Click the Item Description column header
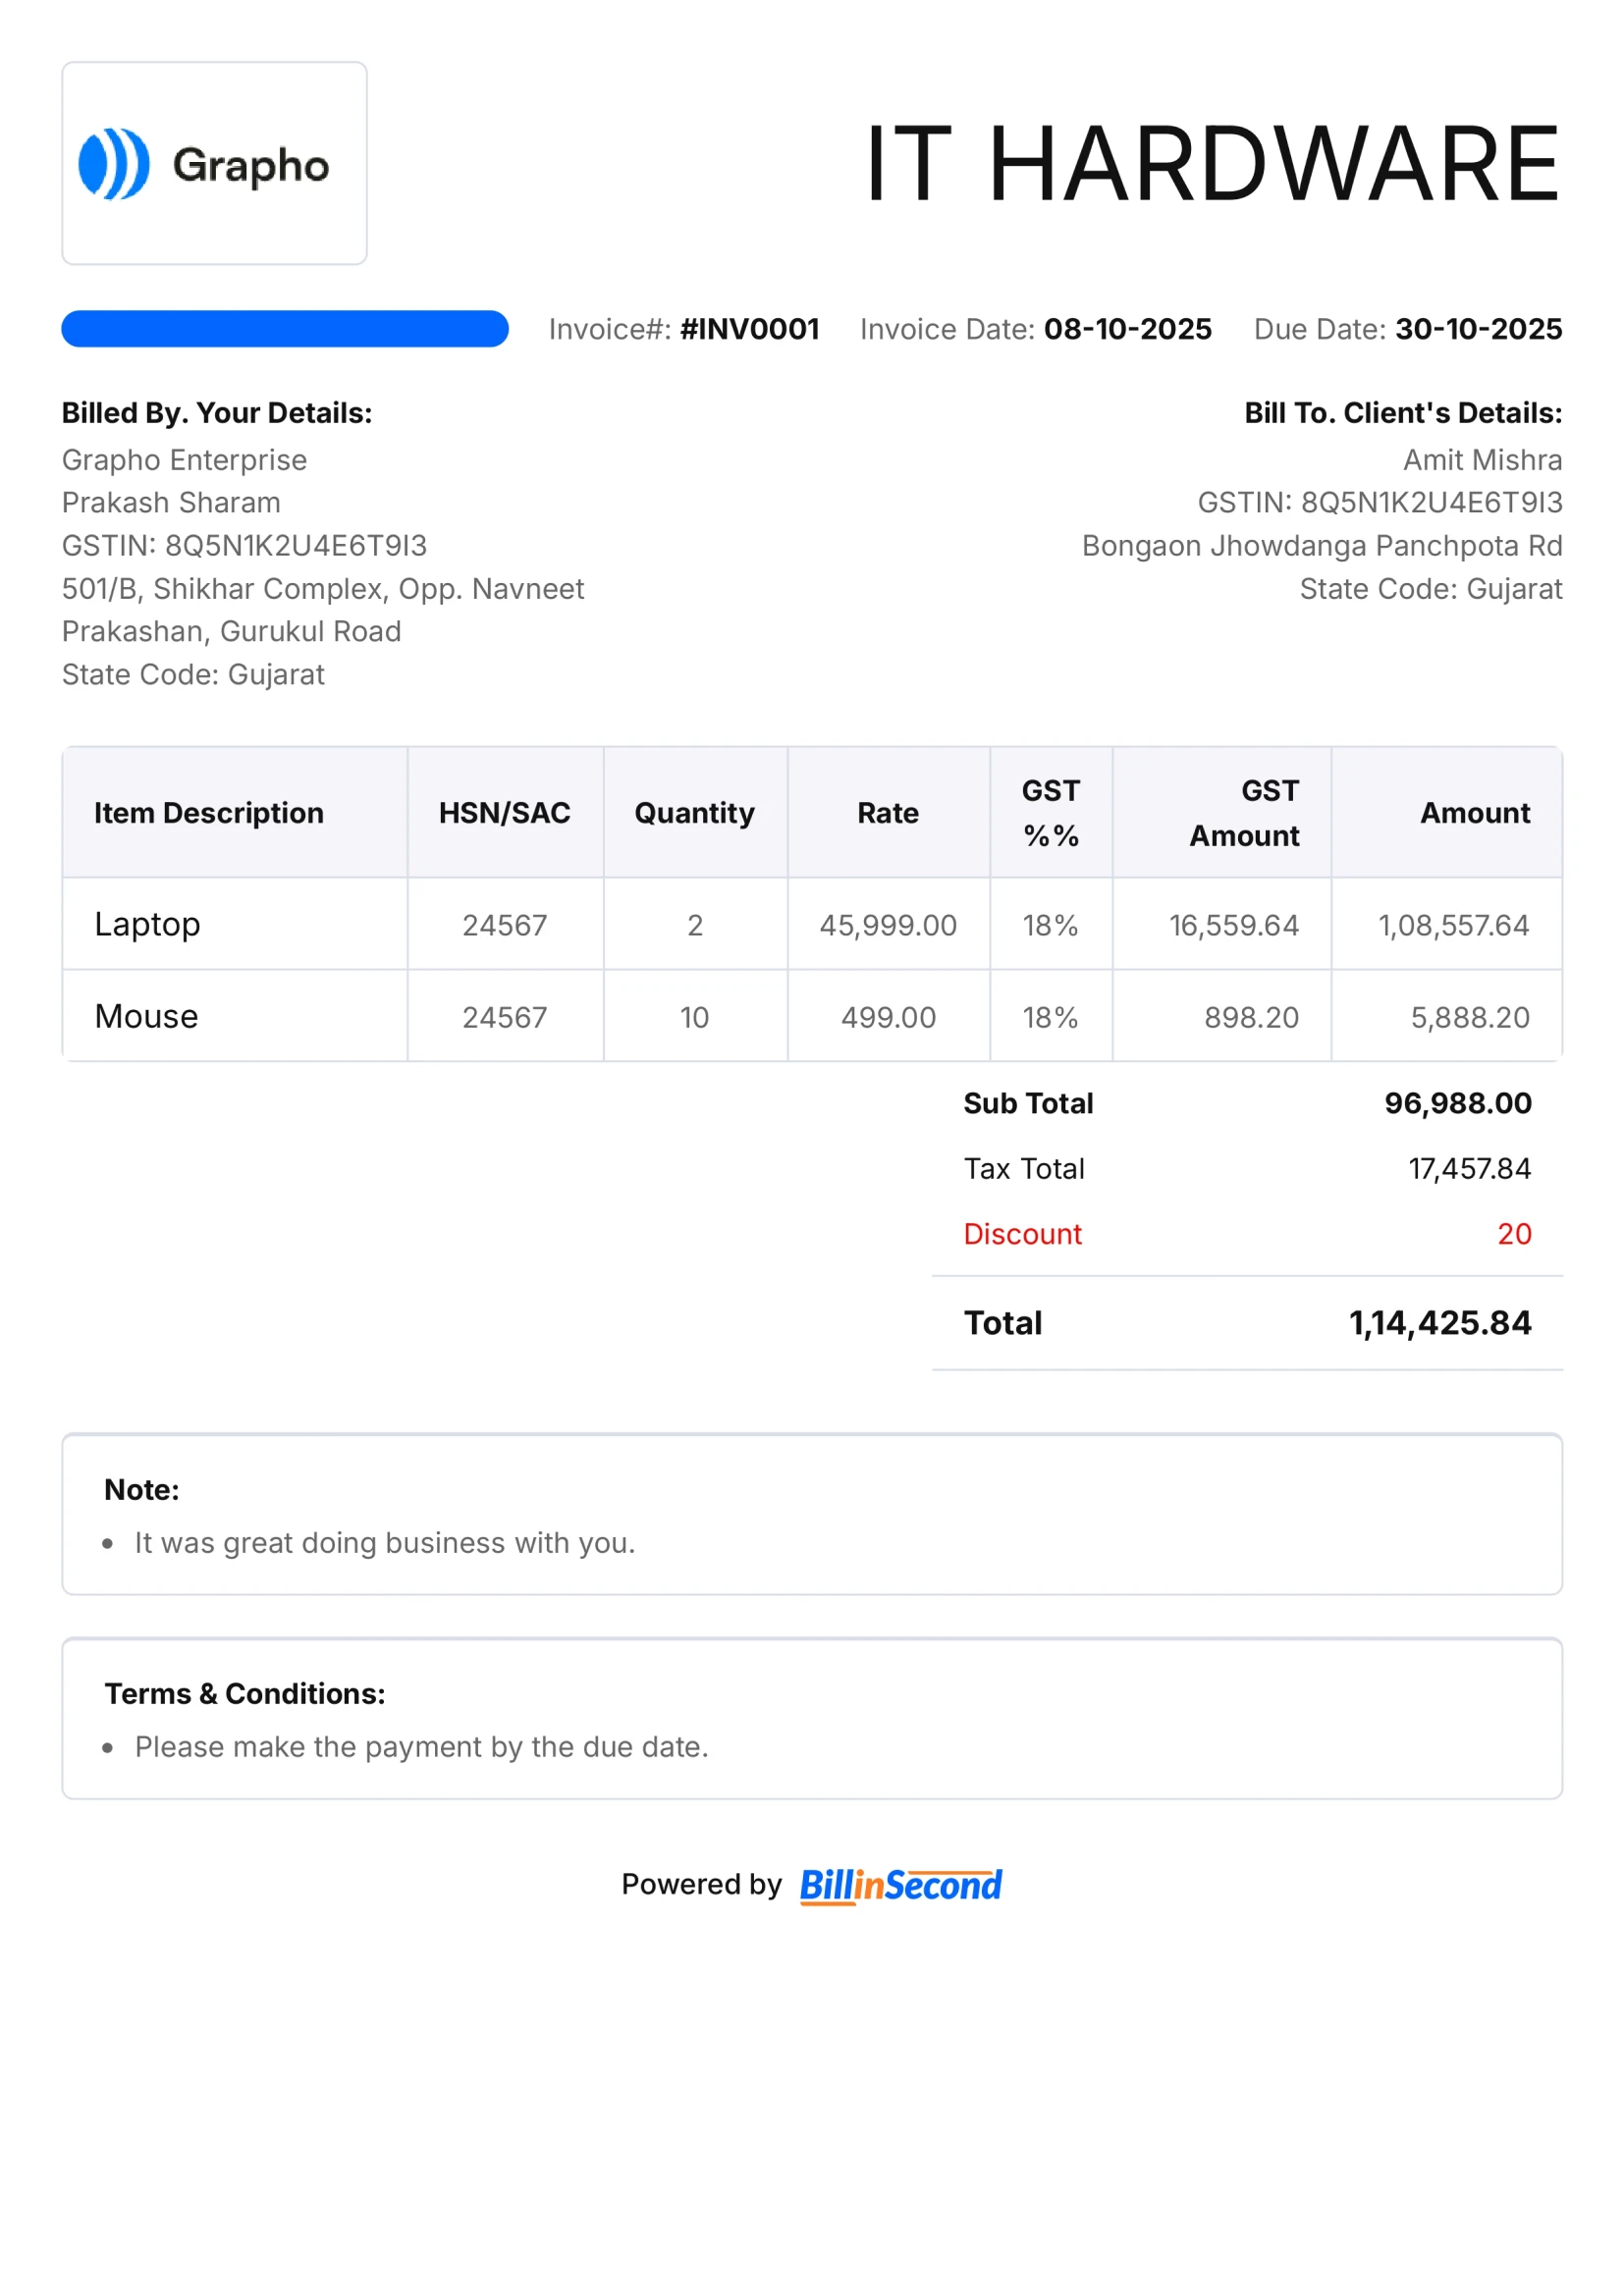This screenshot has height=2296, width=1624. [x=209, y=813]
